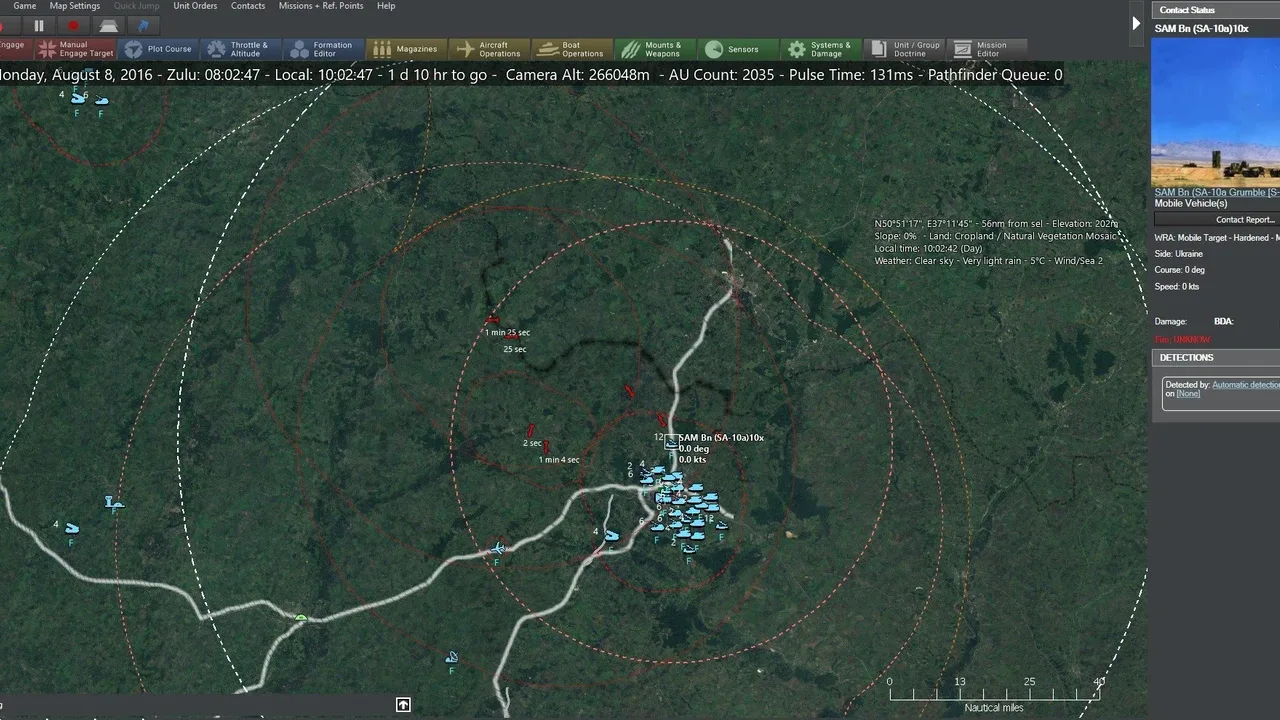Select the Plot Course tool

tap(158, 49)
